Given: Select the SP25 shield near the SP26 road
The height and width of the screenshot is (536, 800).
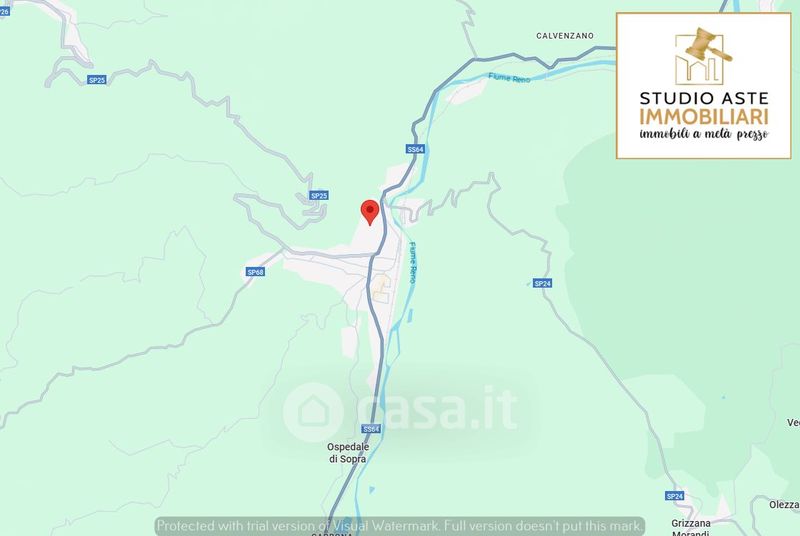Looking at the screenshot, I should tap(97, 80).
